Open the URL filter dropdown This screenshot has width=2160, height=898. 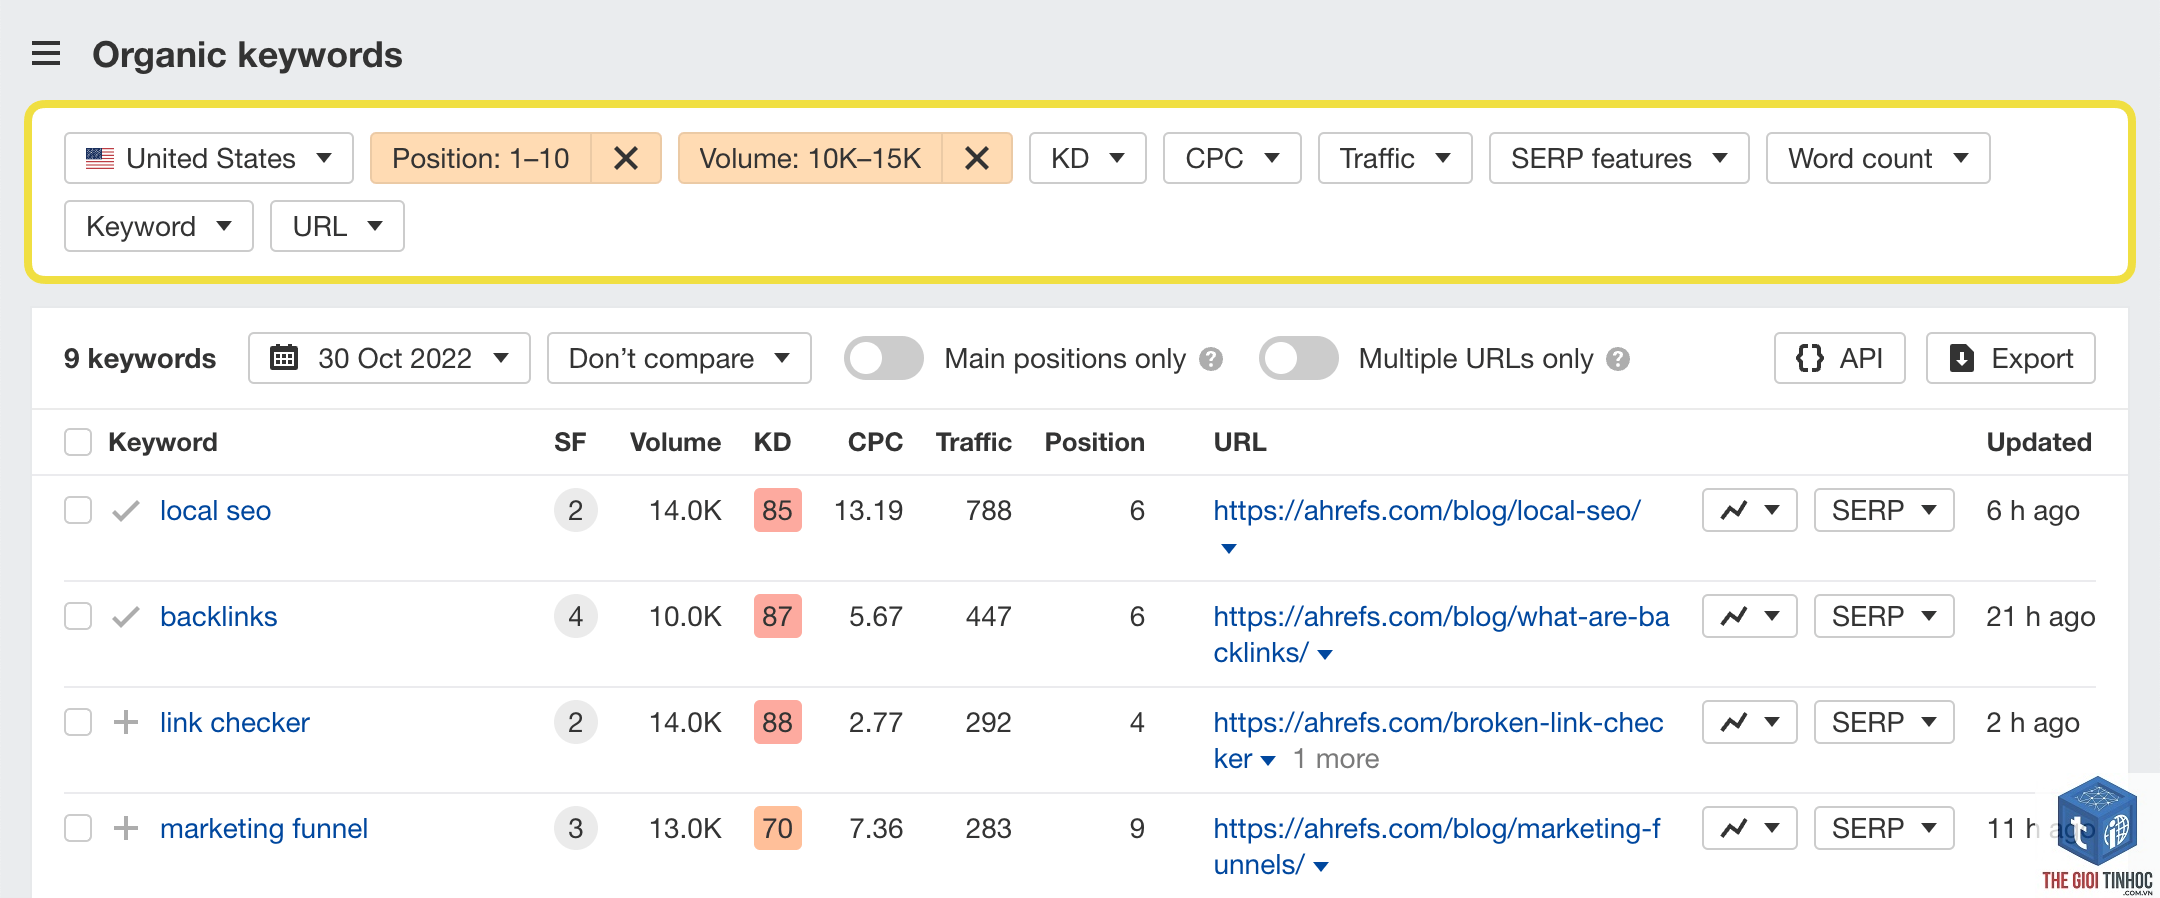click(337, 226)
